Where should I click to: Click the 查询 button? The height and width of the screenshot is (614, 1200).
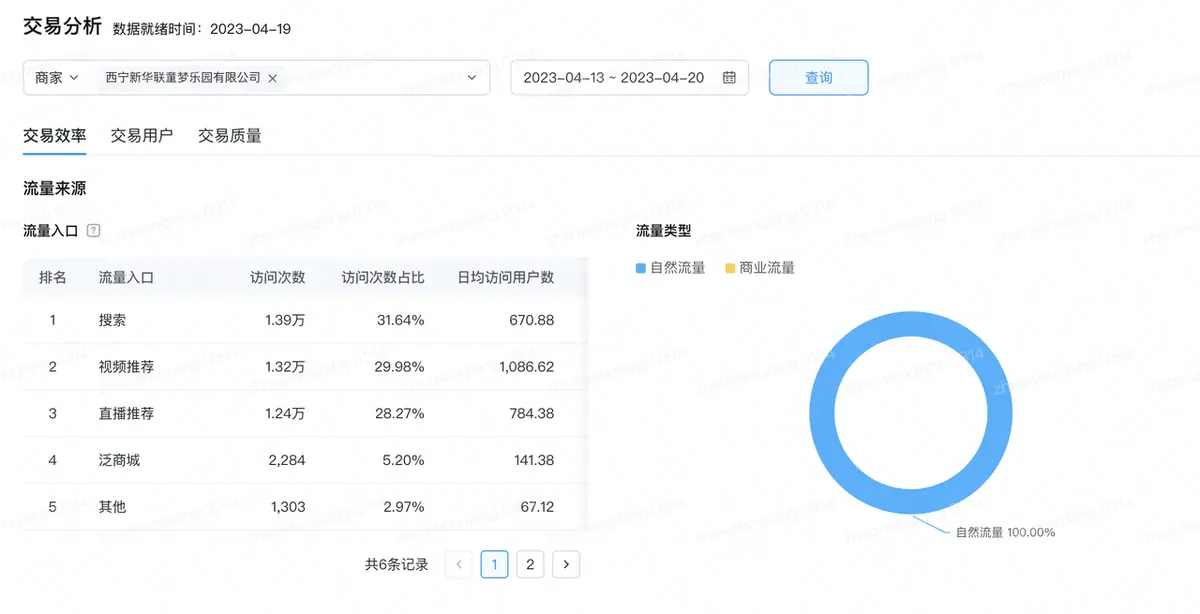point(819,78)
